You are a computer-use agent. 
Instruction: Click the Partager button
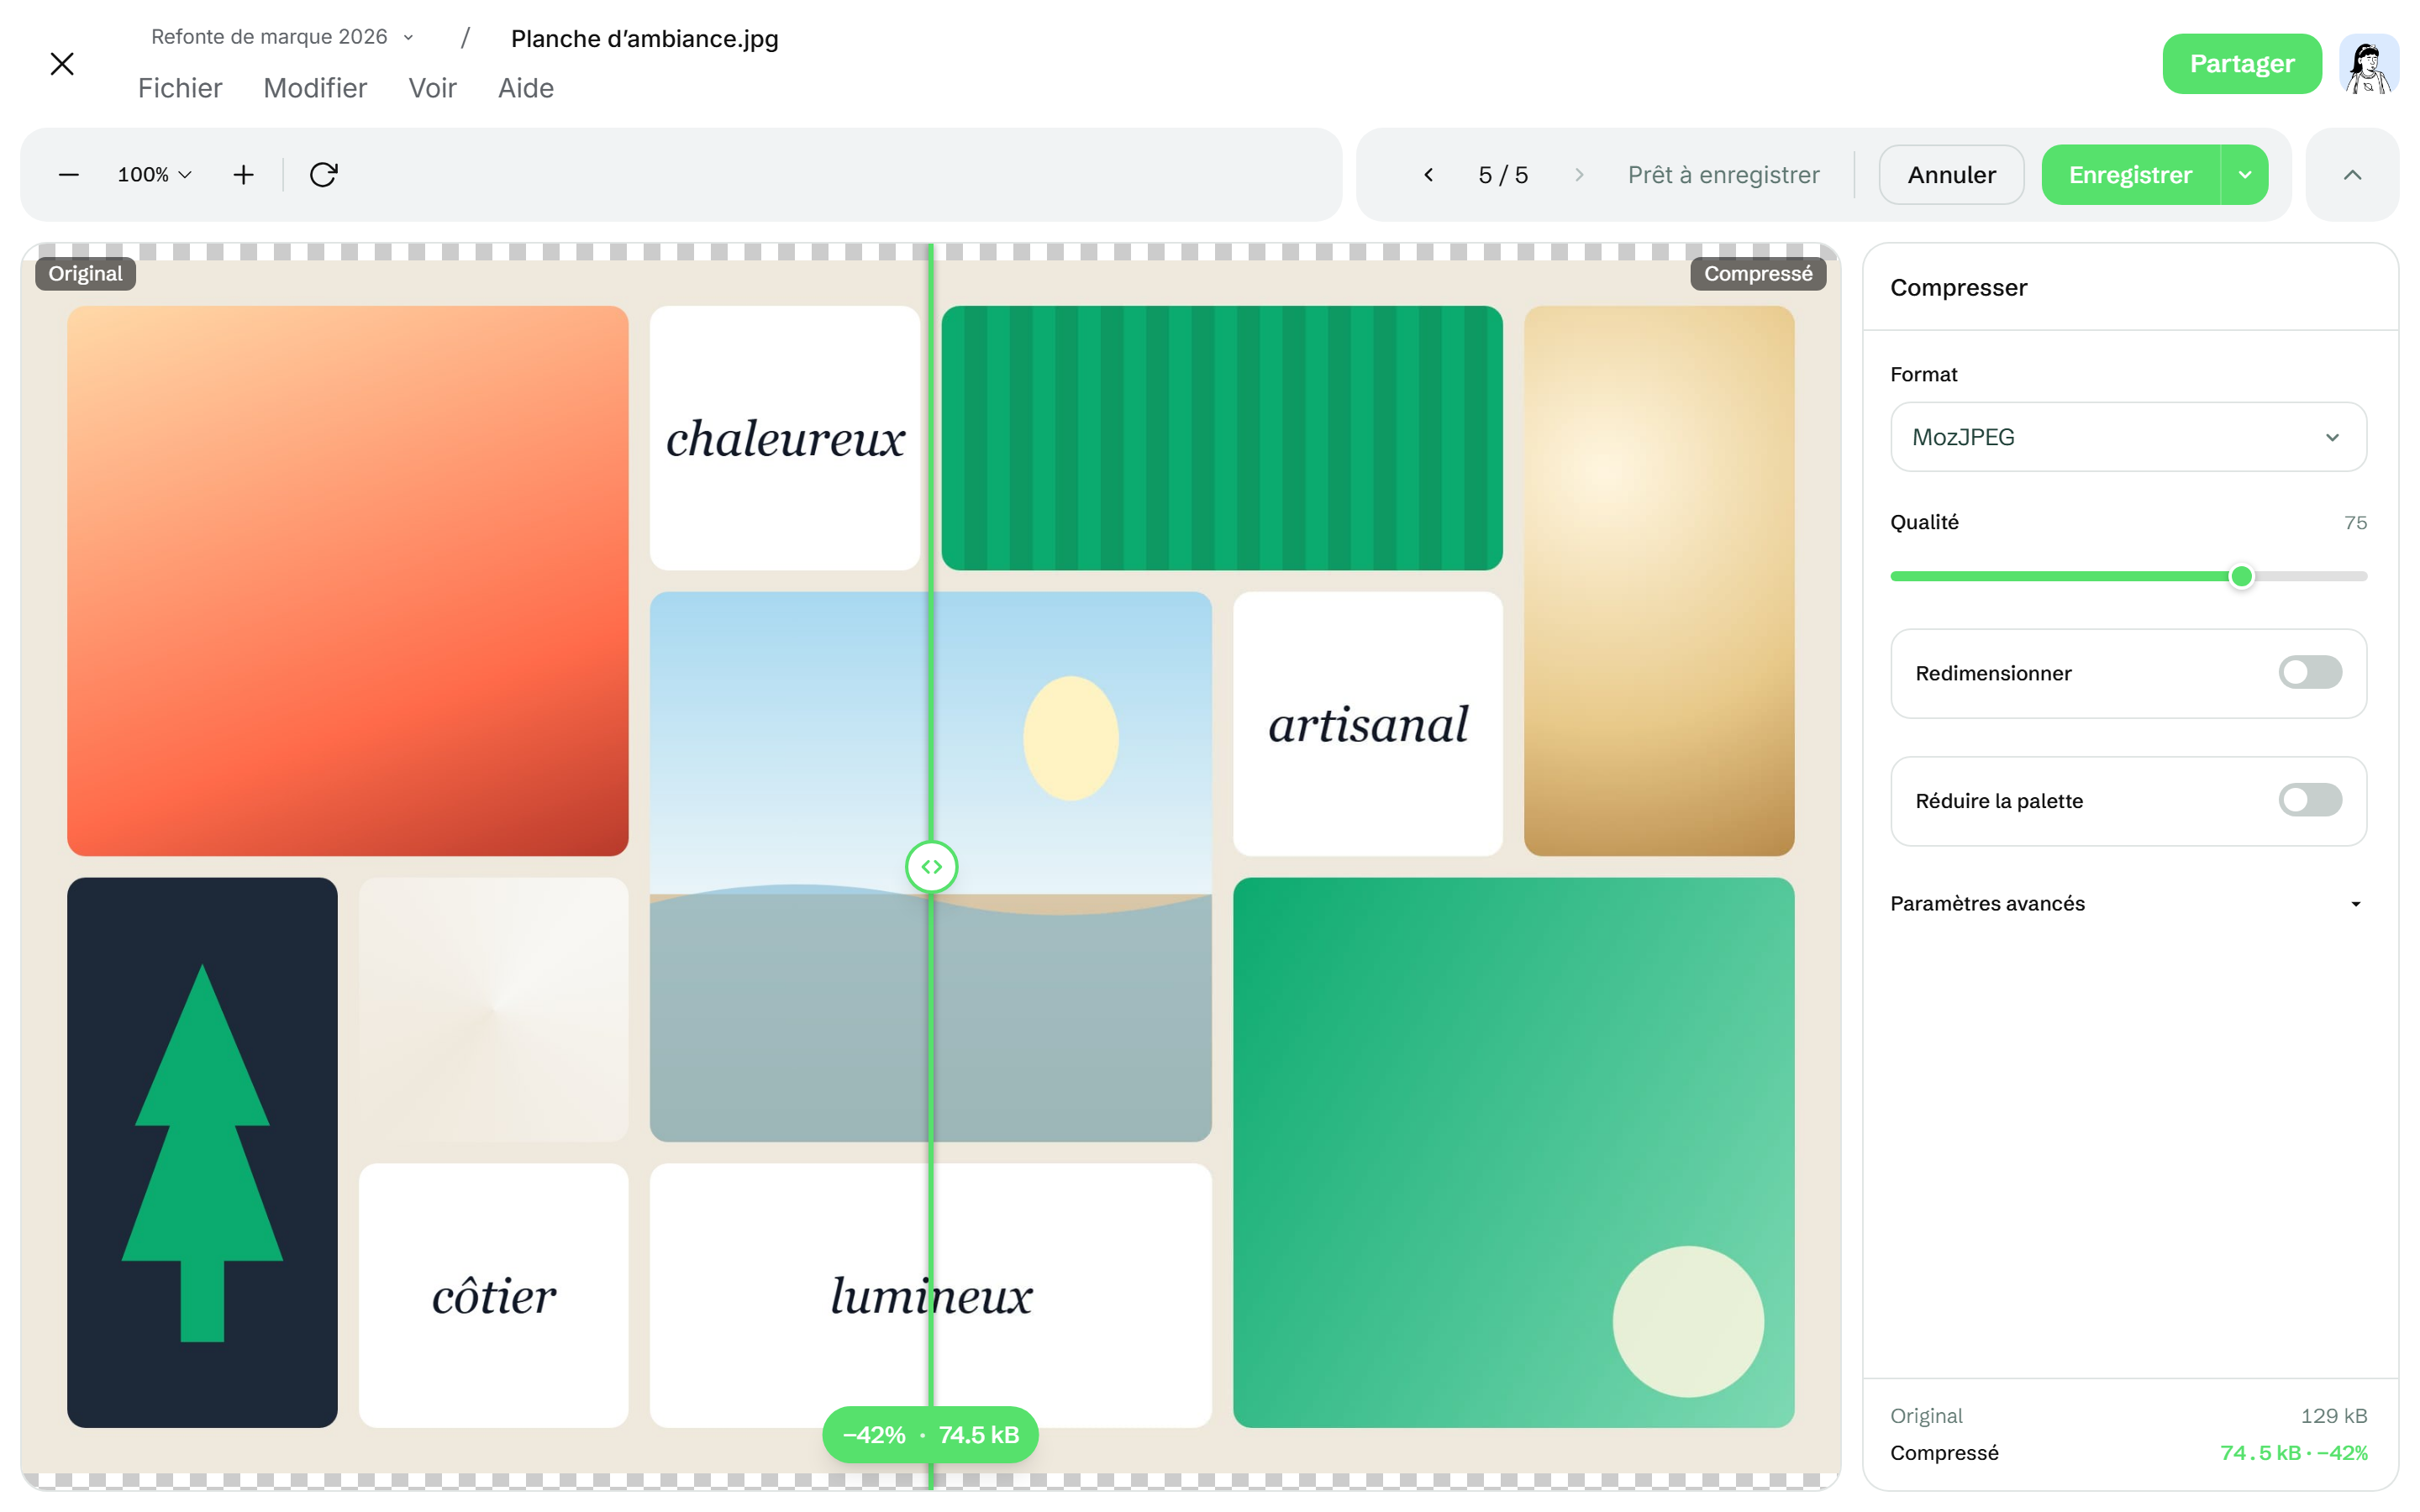[x=2241, y=64]
